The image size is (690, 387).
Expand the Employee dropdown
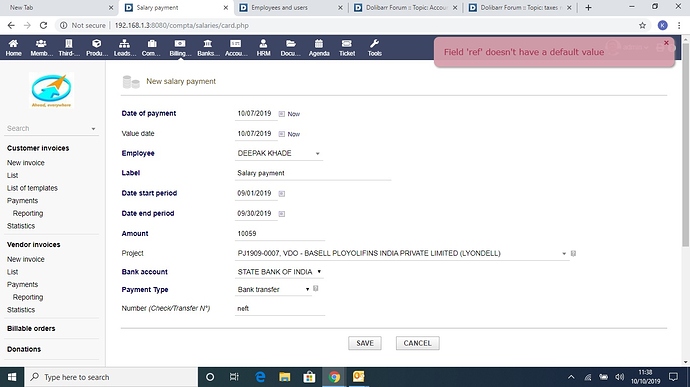click(279, 153)
